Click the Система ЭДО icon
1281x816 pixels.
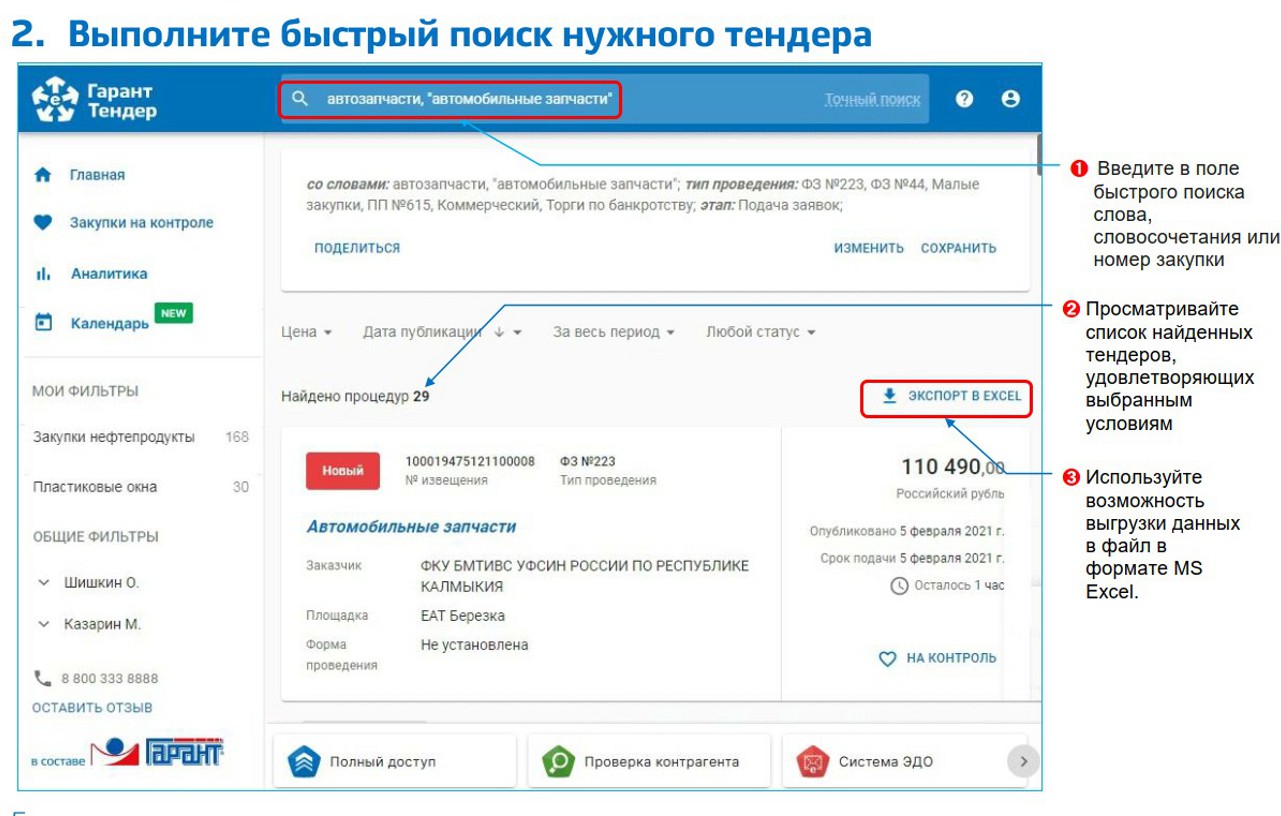813,762
